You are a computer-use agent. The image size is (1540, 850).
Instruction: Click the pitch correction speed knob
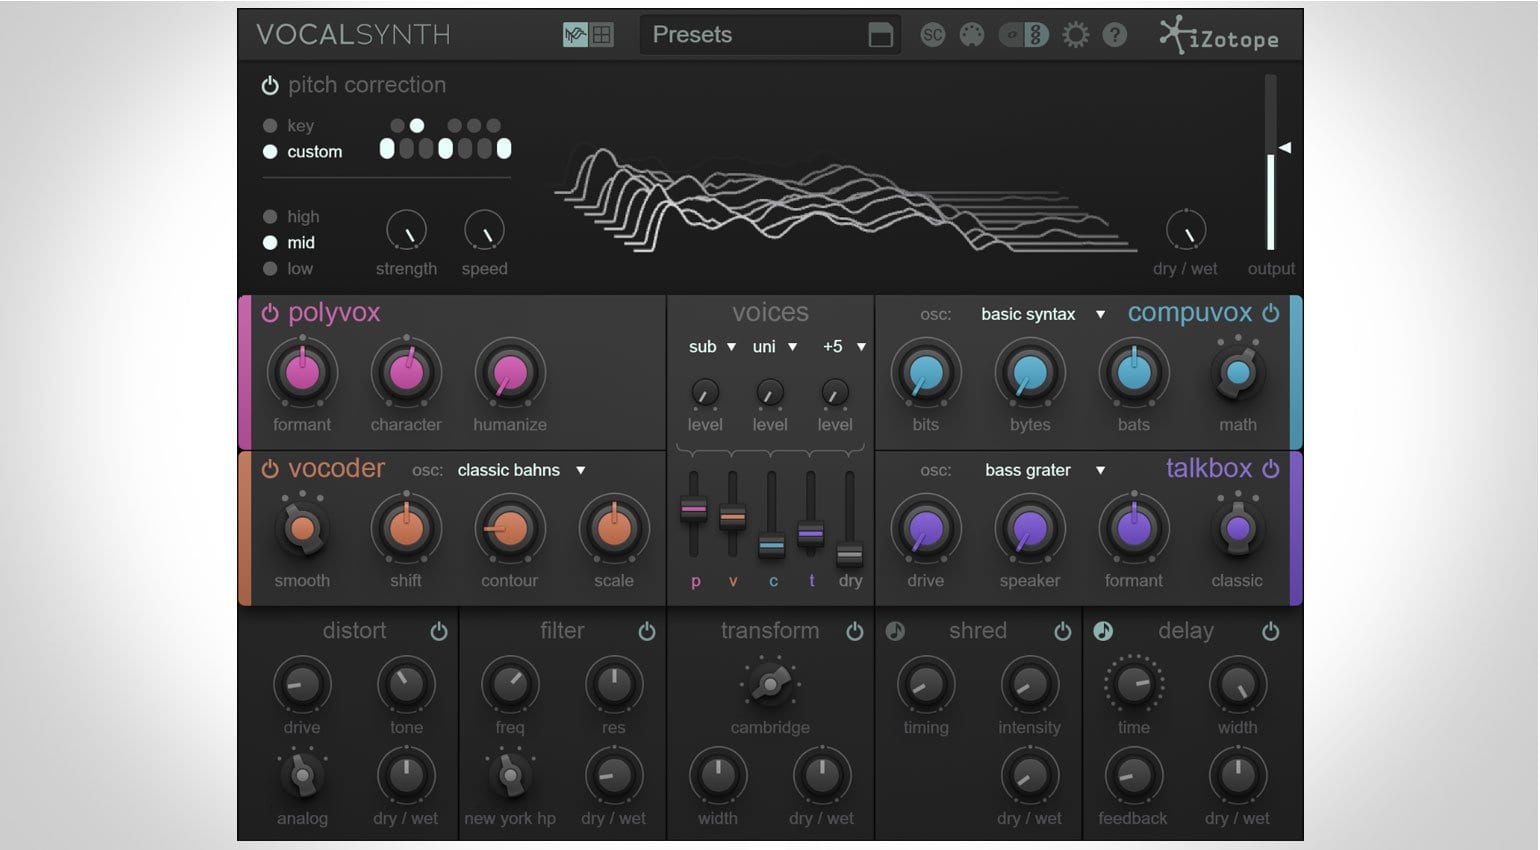pos(484,231)
